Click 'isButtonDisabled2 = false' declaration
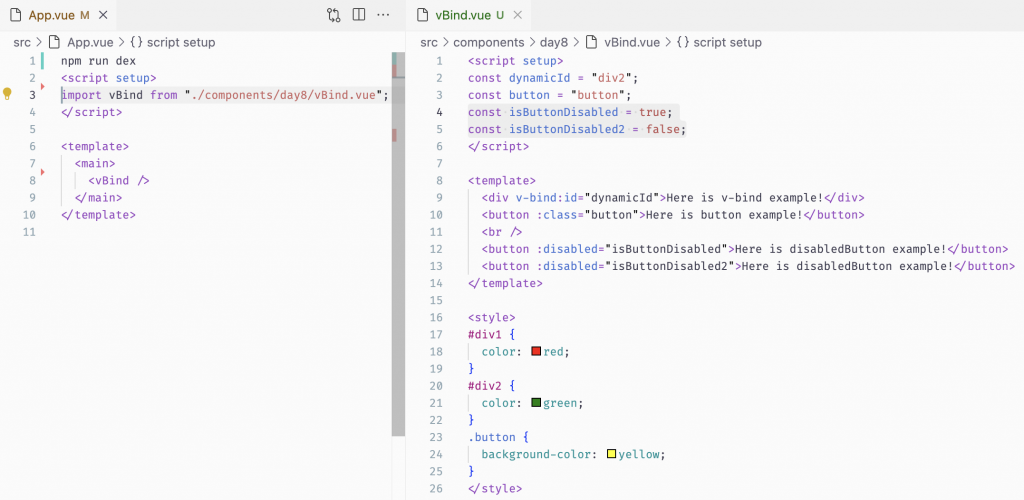The height and width of the screenshot is (500, 1024). coord(593,129)
